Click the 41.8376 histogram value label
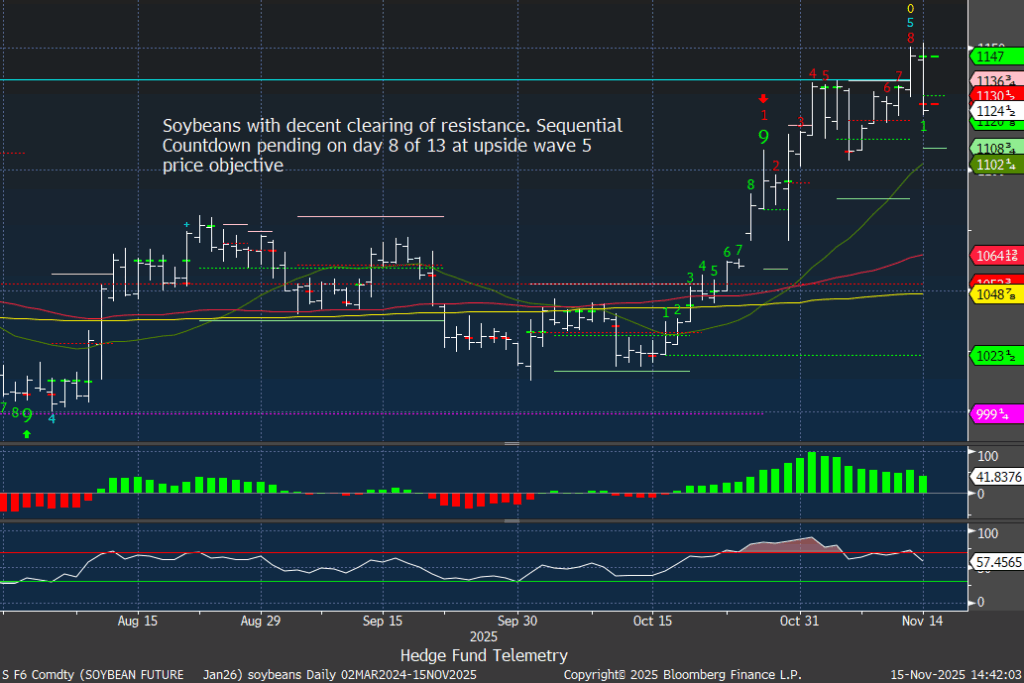1024x683 pixels. (996, 477)
